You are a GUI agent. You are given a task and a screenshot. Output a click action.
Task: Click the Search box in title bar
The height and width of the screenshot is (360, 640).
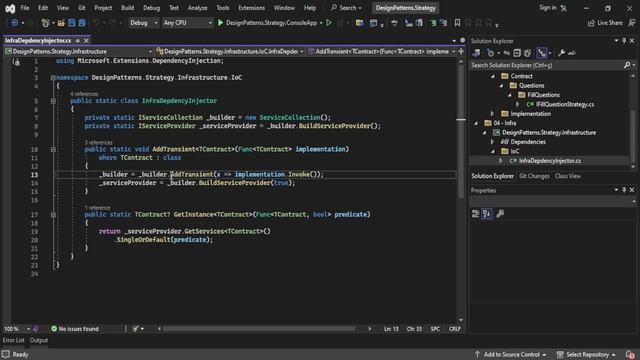[x=346, y=8]
